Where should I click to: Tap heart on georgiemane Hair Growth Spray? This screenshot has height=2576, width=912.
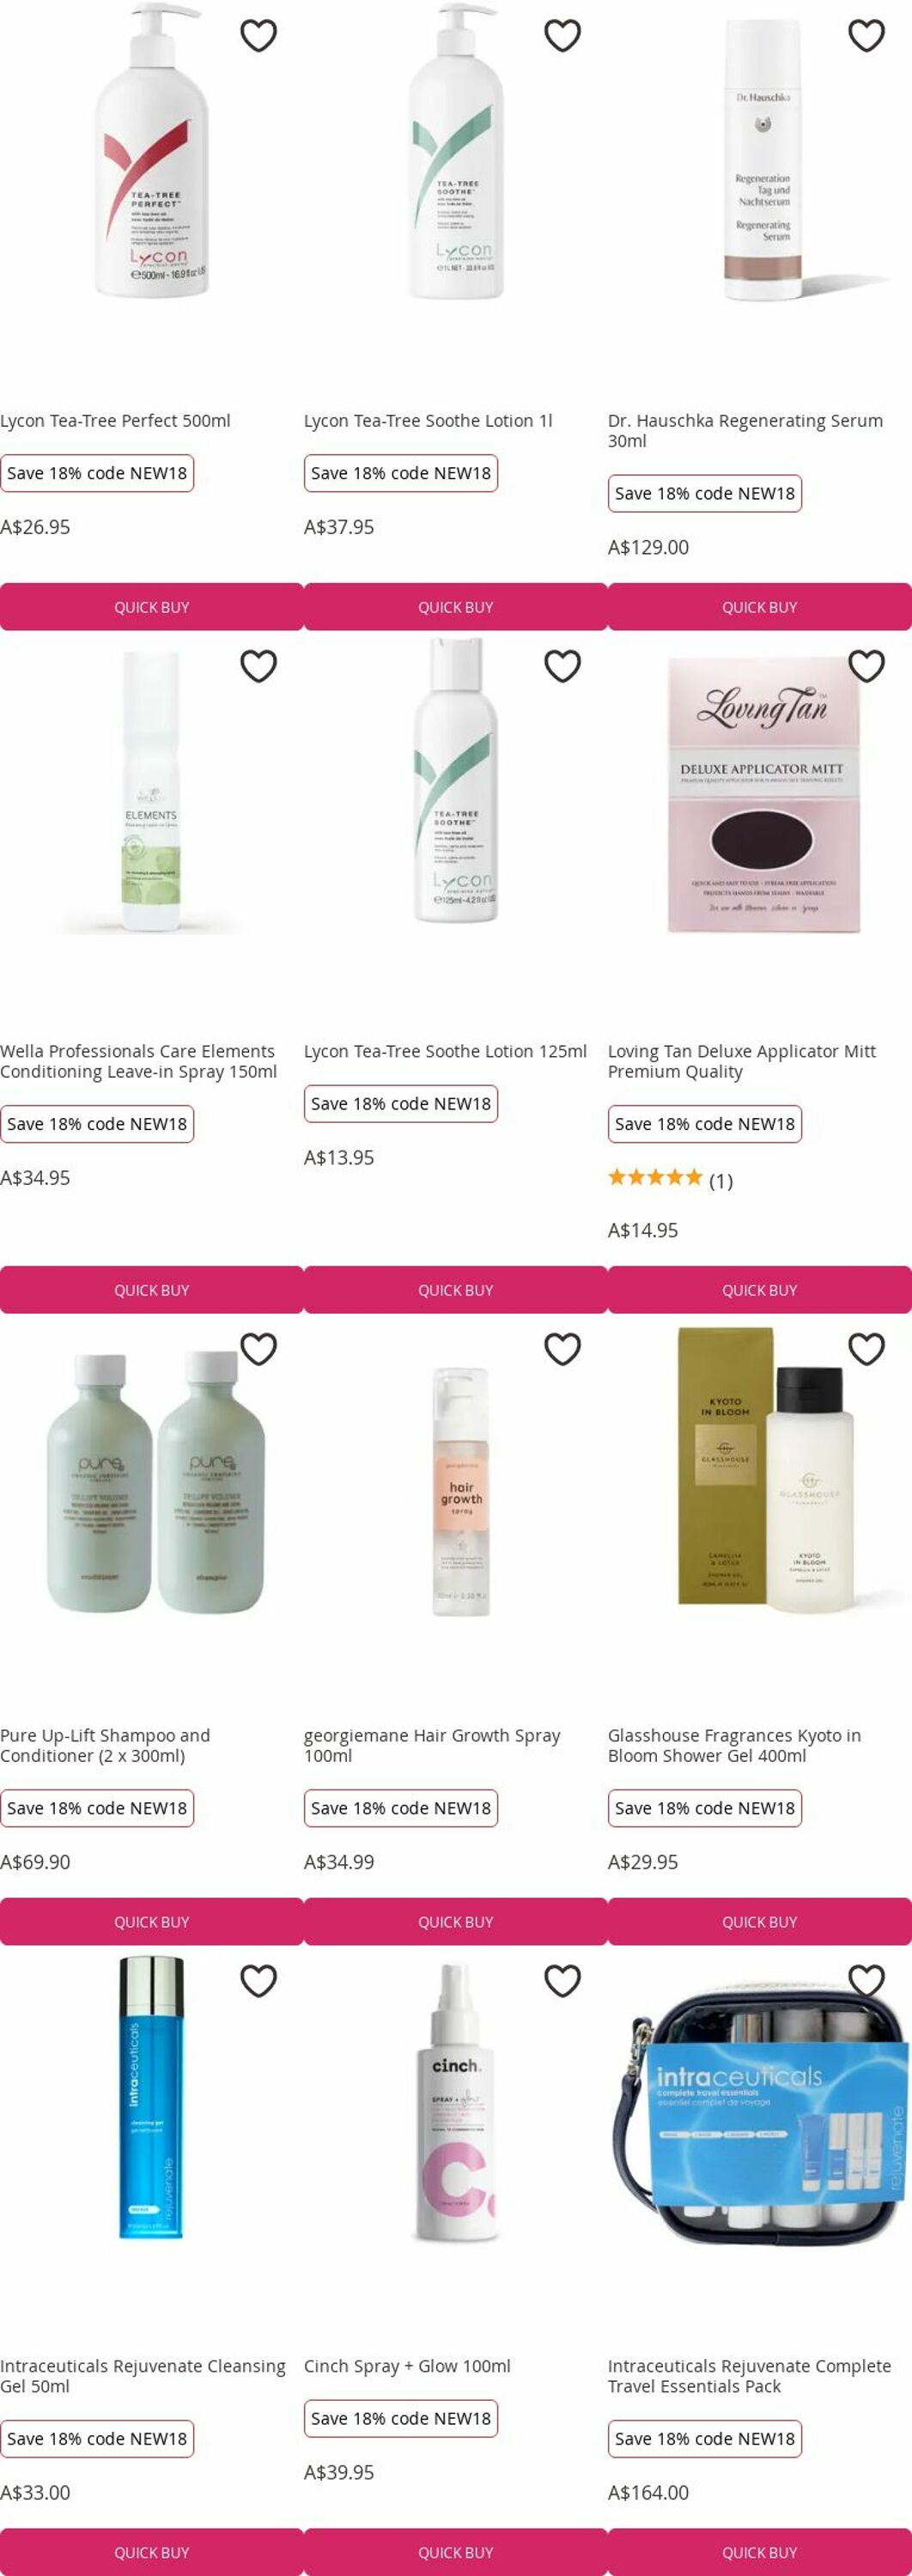[562, 1349]
